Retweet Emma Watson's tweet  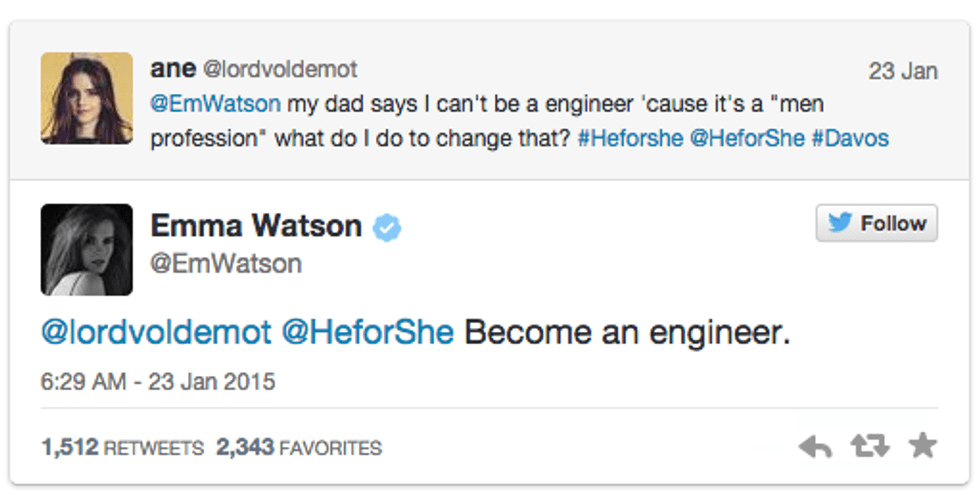tap(868, 447)
